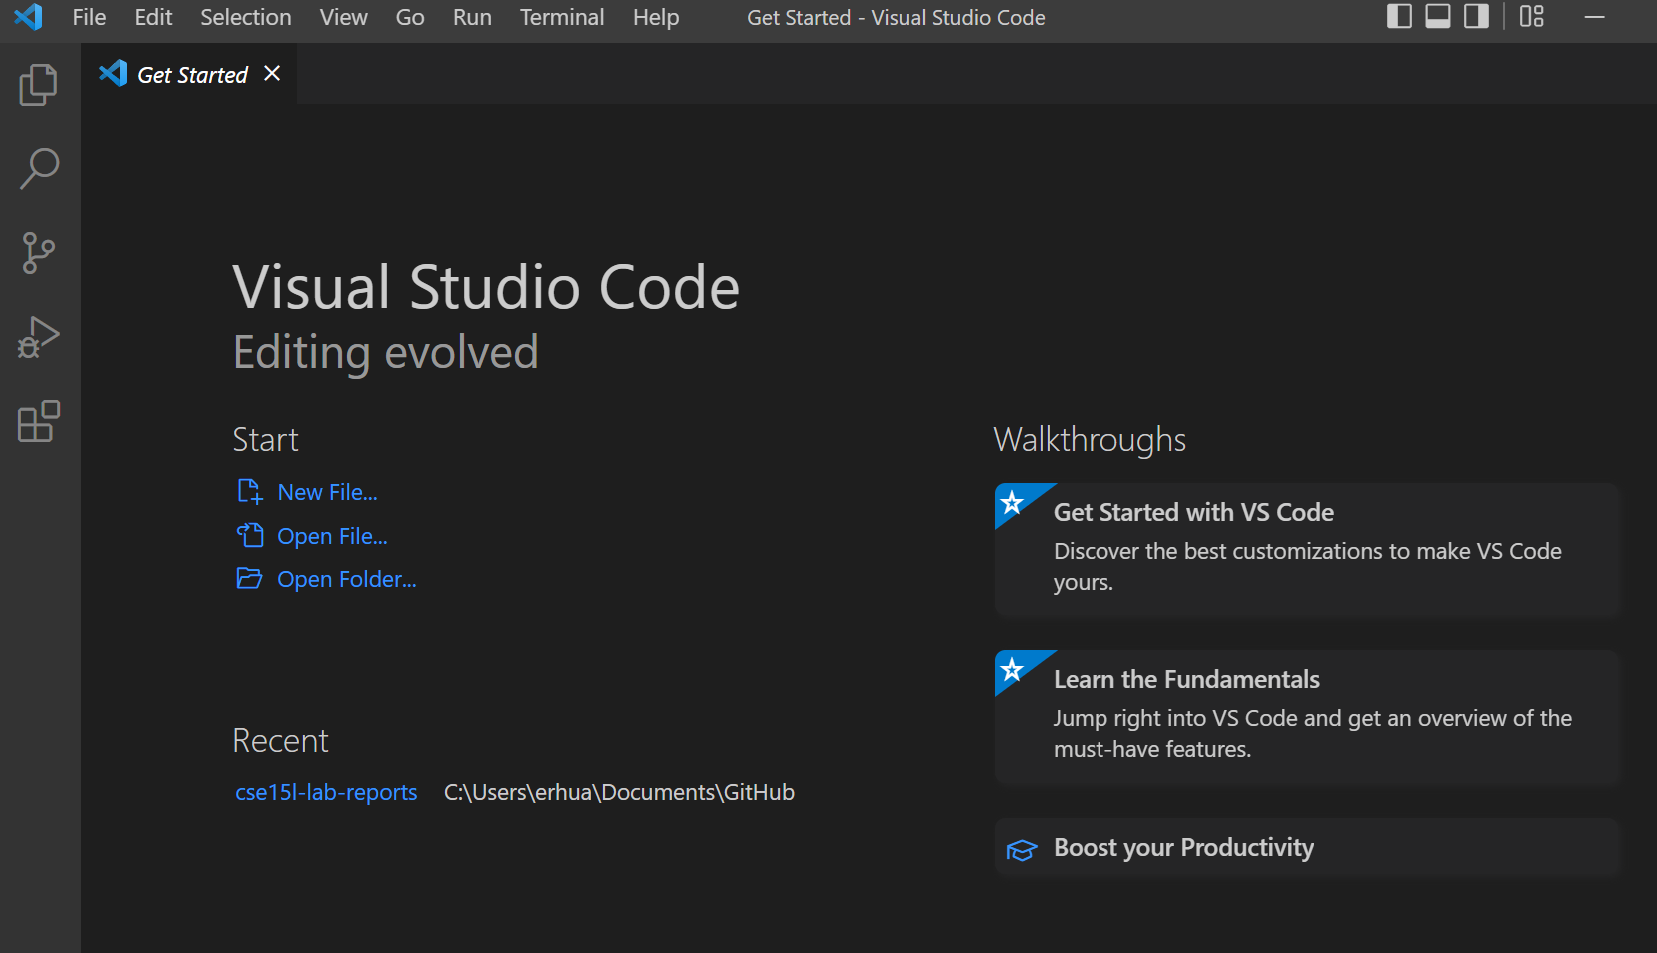Click the VS Code icon on Get Started tab
Viewport: 1657px width, 953px height.
[x=113, y=73]
